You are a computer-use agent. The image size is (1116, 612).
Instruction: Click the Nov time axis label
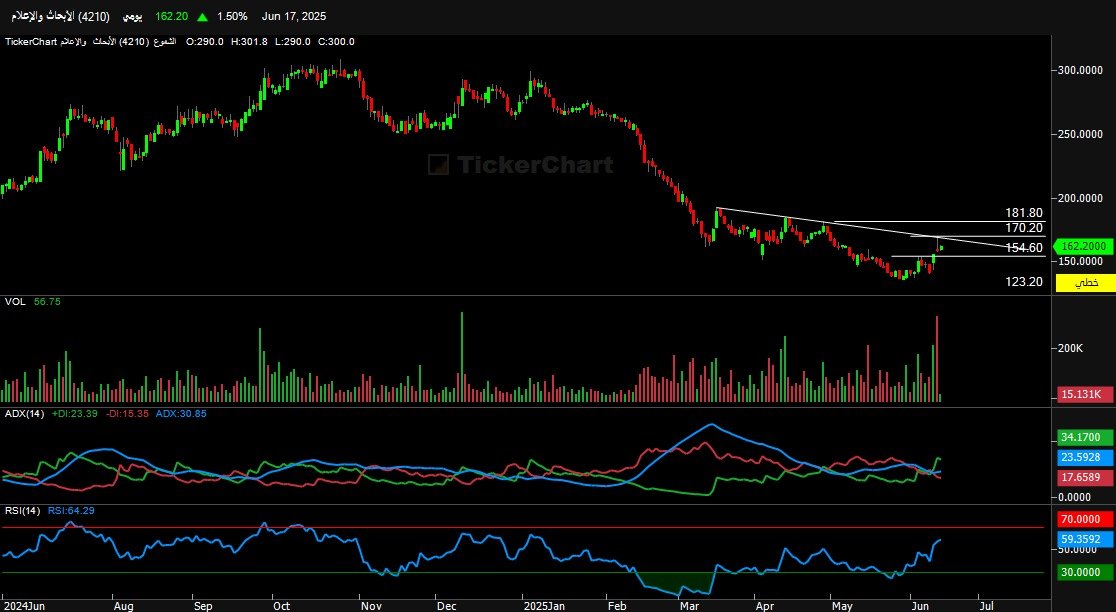click(x=371, y=606)
